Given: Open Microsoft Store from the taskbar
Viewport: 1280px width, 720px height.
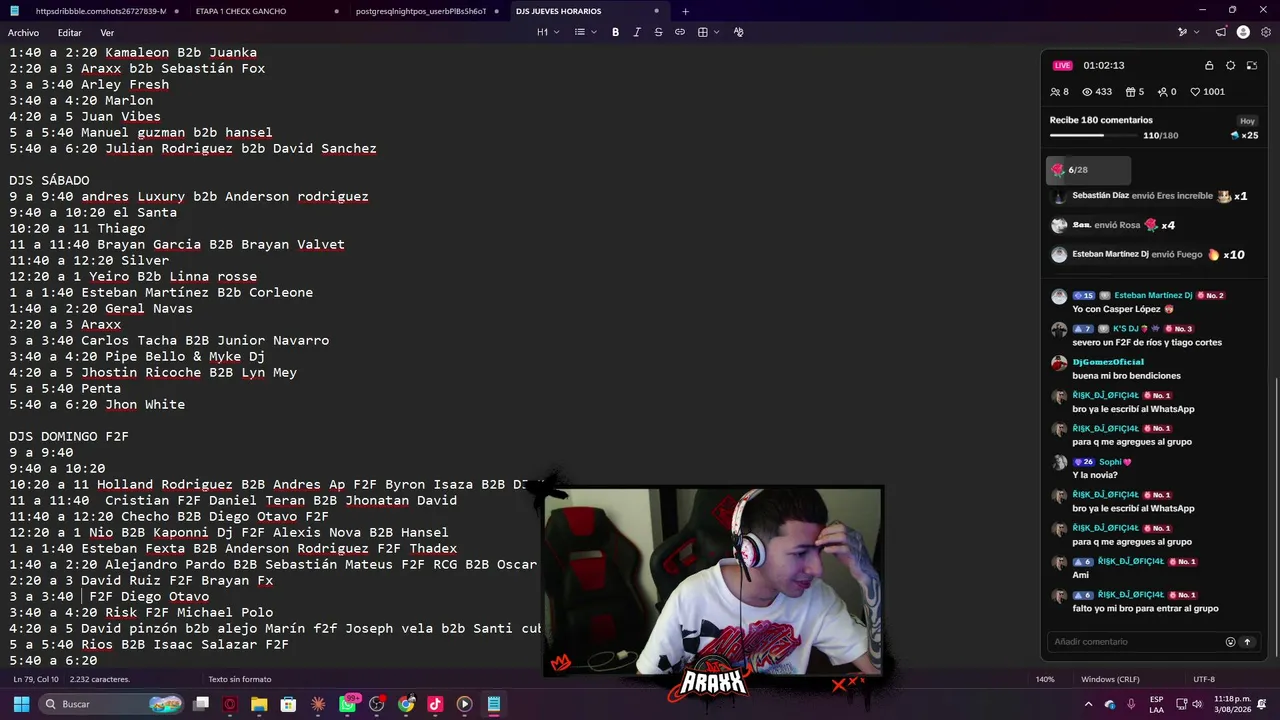Looking at the screenshot, I should coord(289,704).
